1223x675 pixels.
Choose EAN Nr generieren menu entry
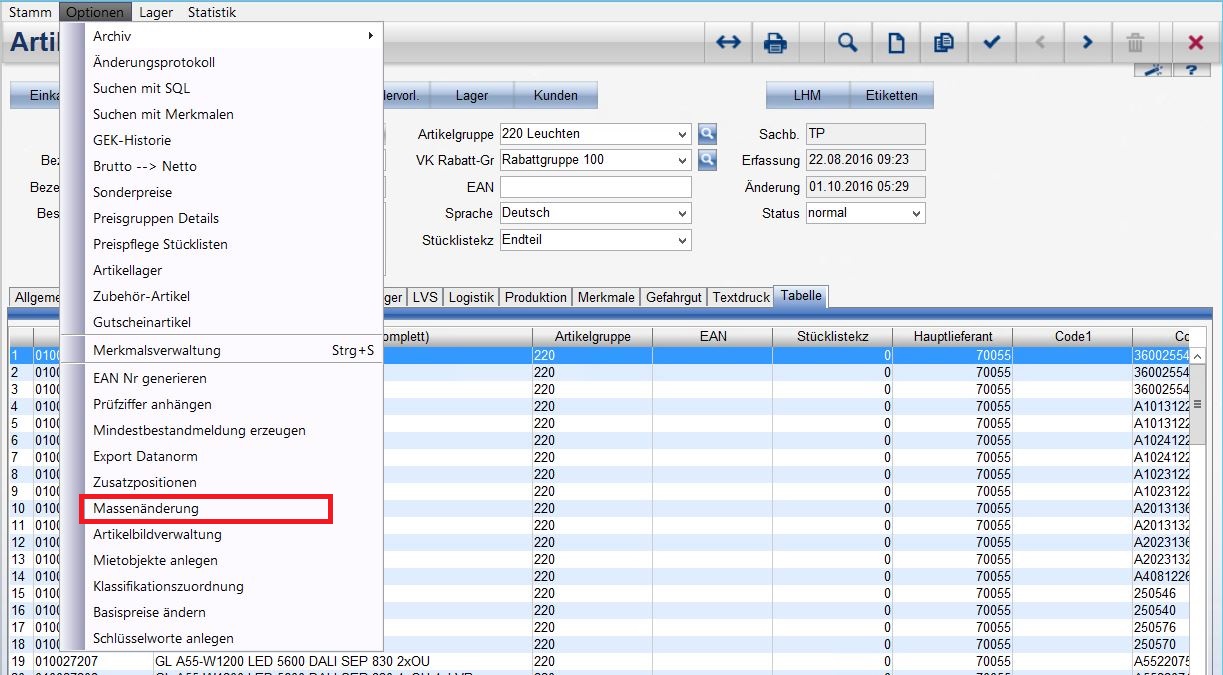pos(150,379)
